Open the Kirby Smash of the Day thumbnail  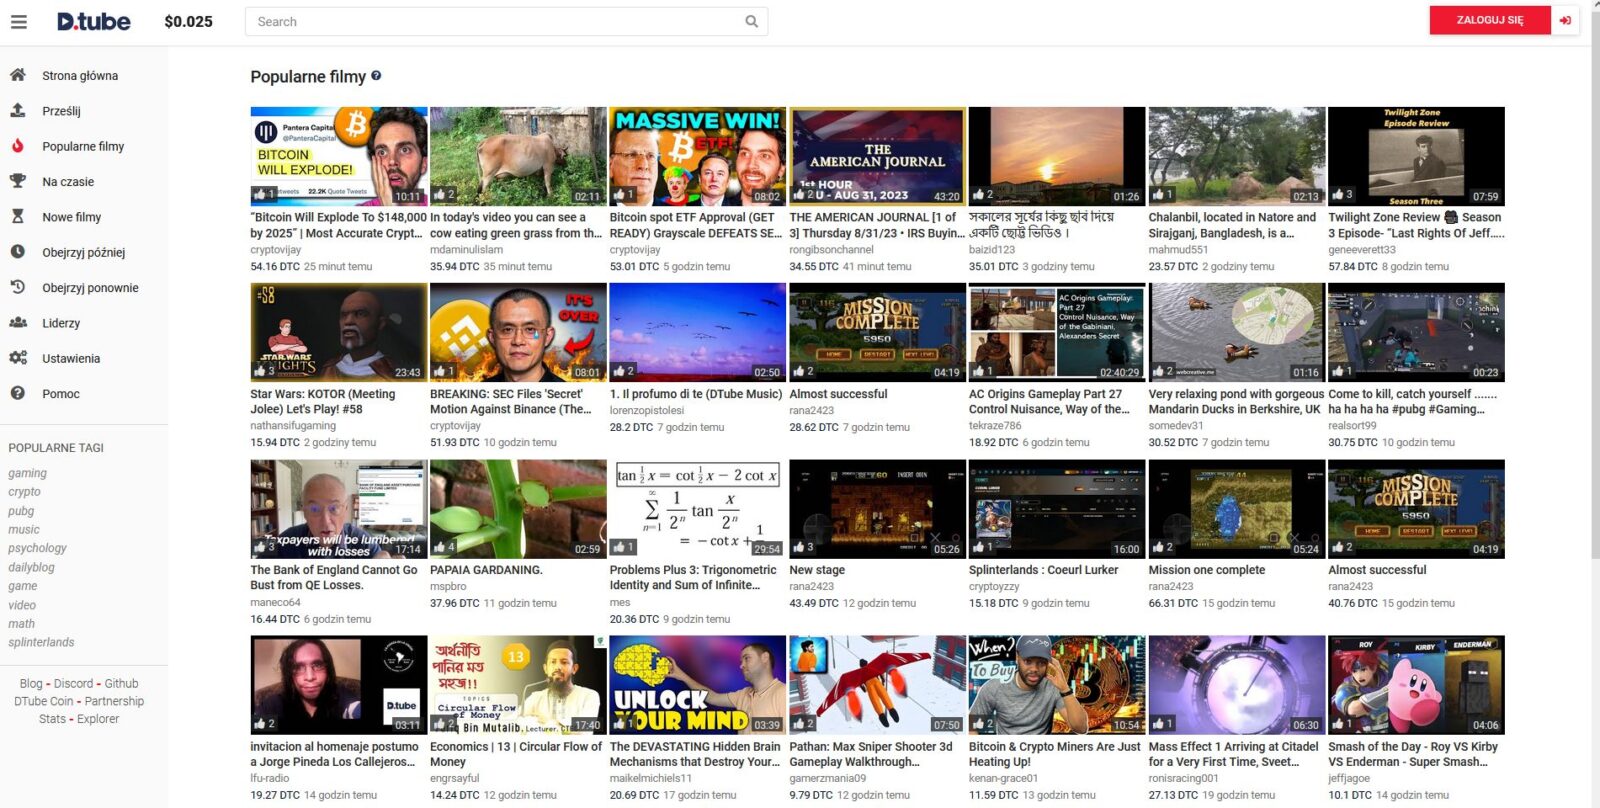[x=1416, y=685]
